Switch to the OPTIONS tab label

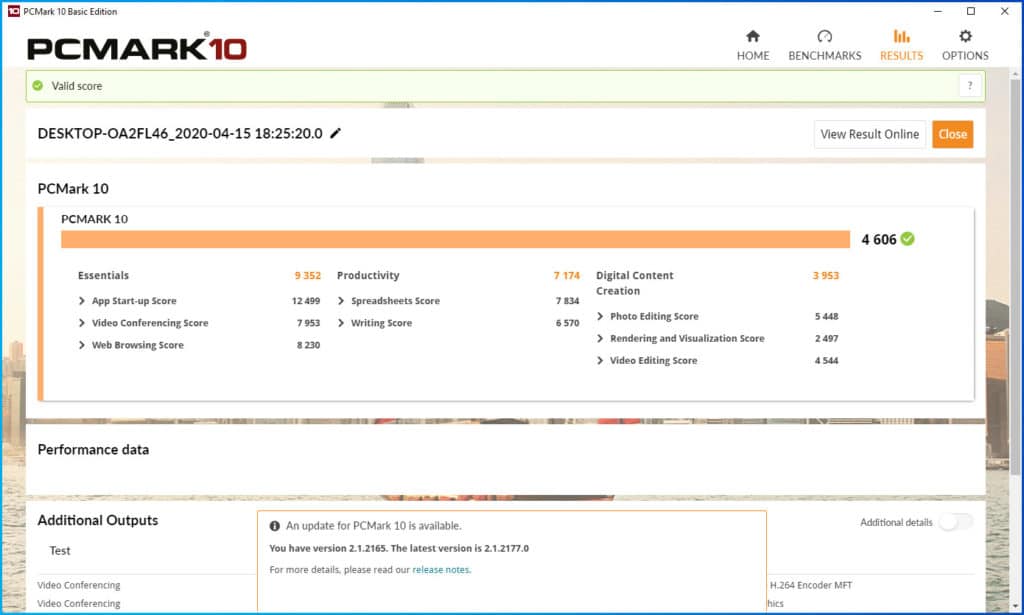[x=965, y=55]
